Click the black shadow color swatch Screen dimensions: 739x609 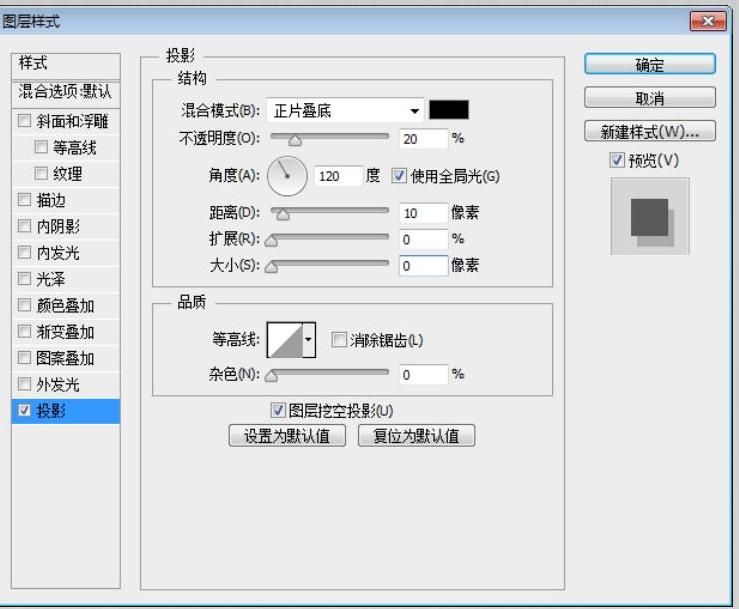[449, 110]
